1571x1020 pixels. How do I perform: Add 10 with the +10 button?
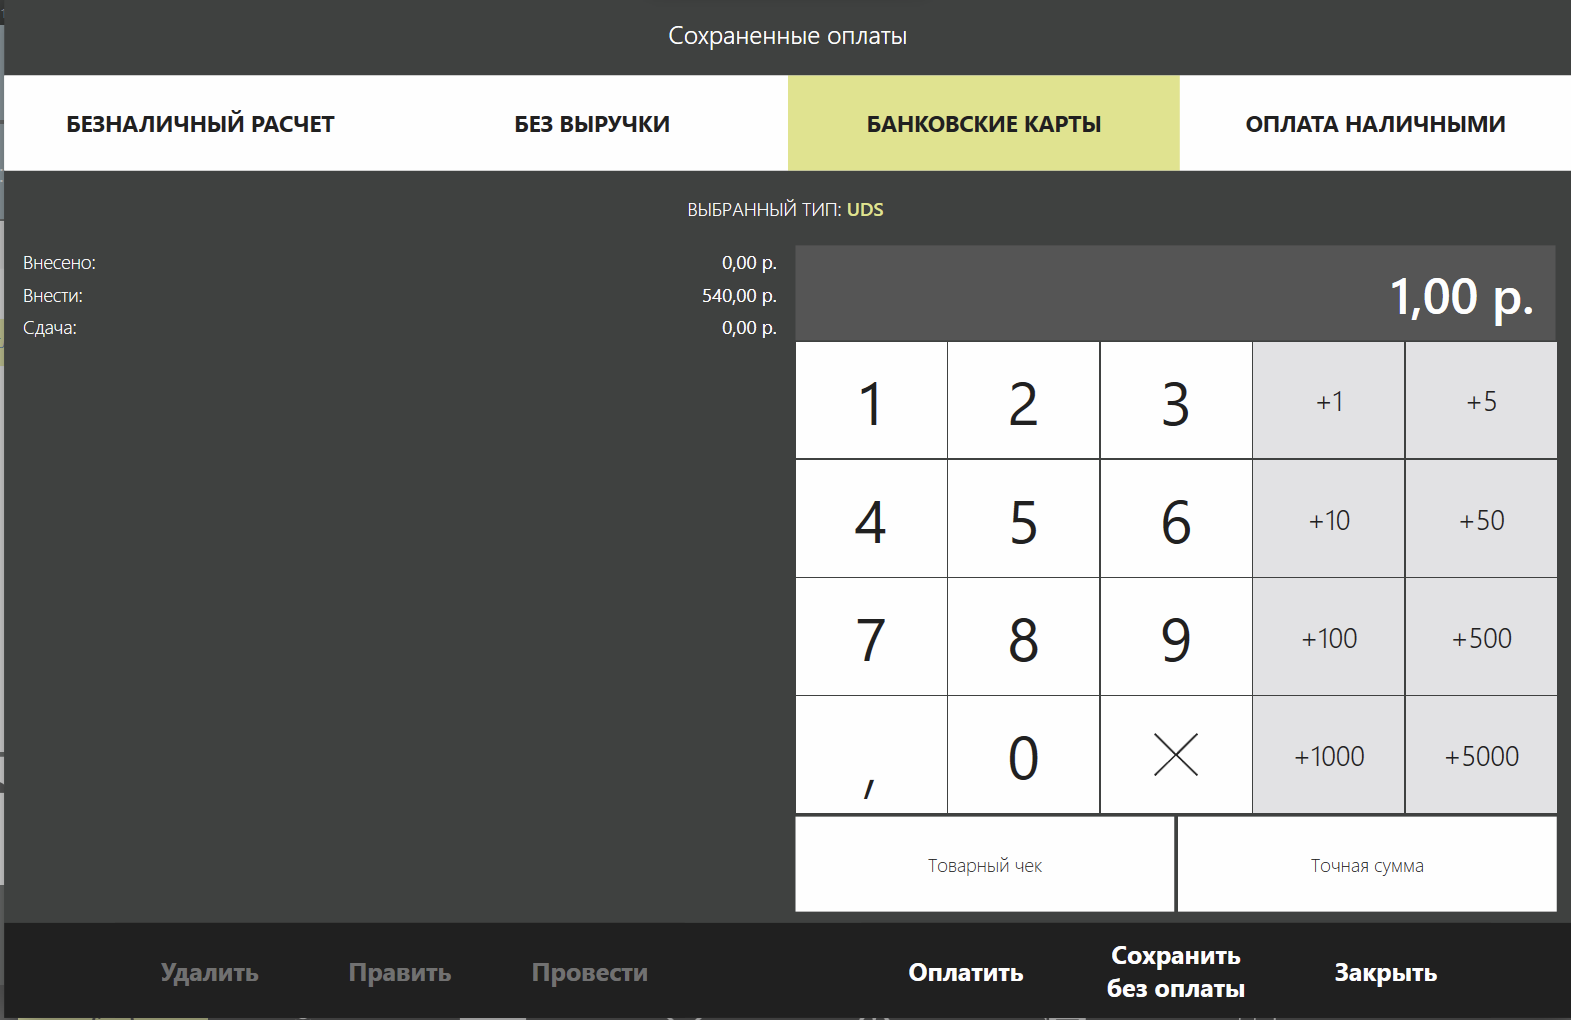1329,519
